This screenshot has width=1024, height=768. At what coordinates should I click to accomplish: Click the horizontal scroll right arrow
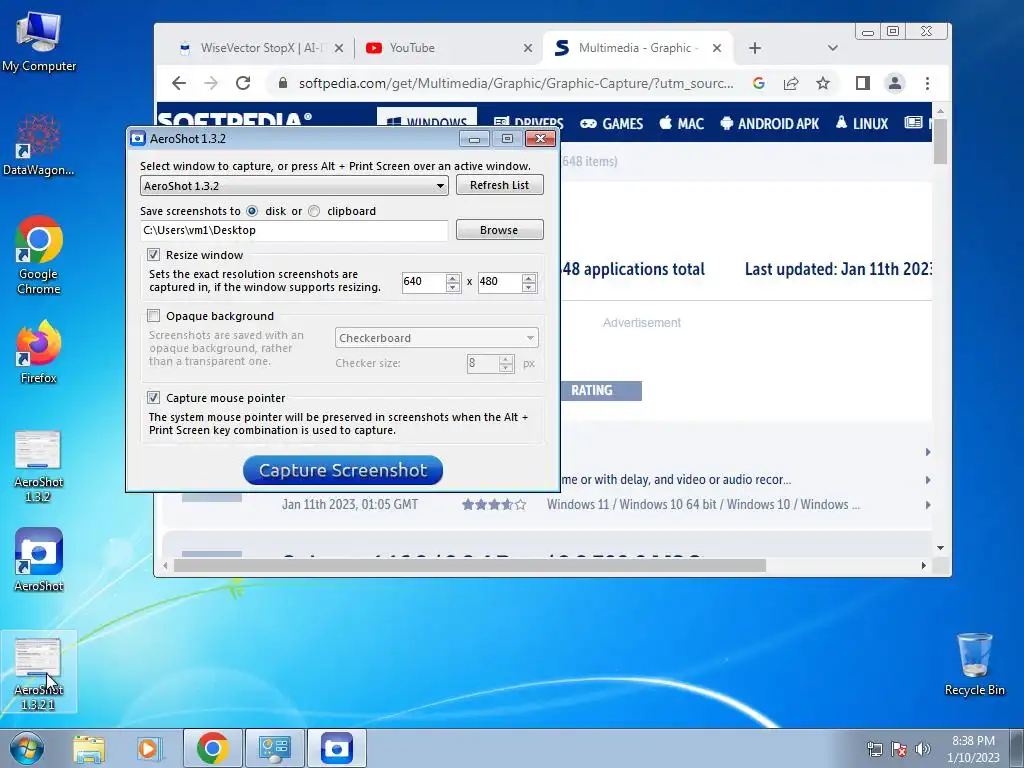tap(923, 566)
